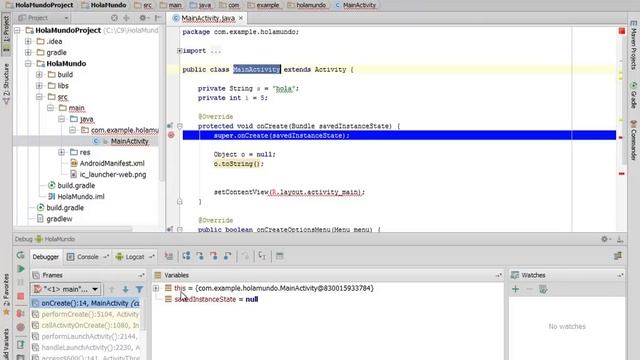Click the Run to Cursor icon

(x=262, y=256)
